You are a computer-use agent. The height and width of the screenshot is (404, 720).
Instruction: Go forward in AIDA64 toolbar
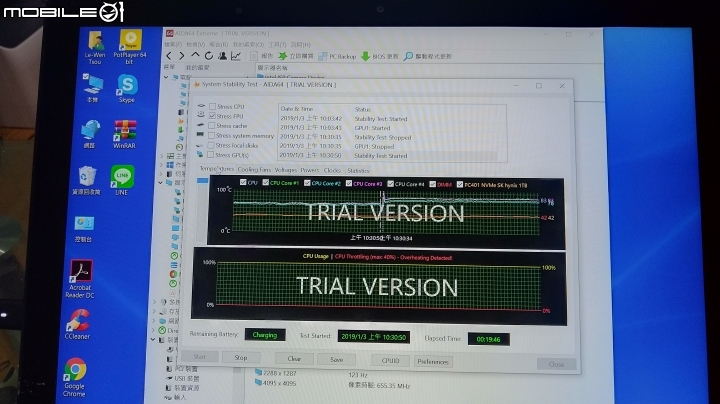(182, 56)
